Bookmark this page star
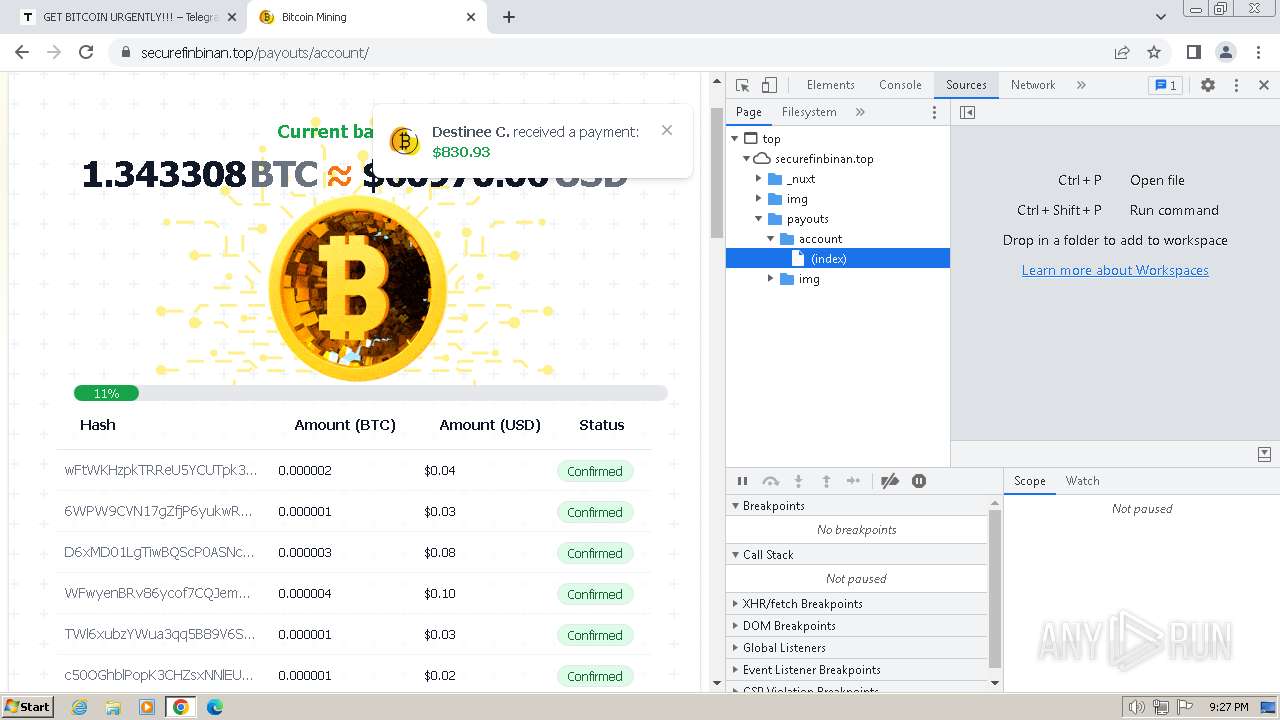 pos(1154,52)
